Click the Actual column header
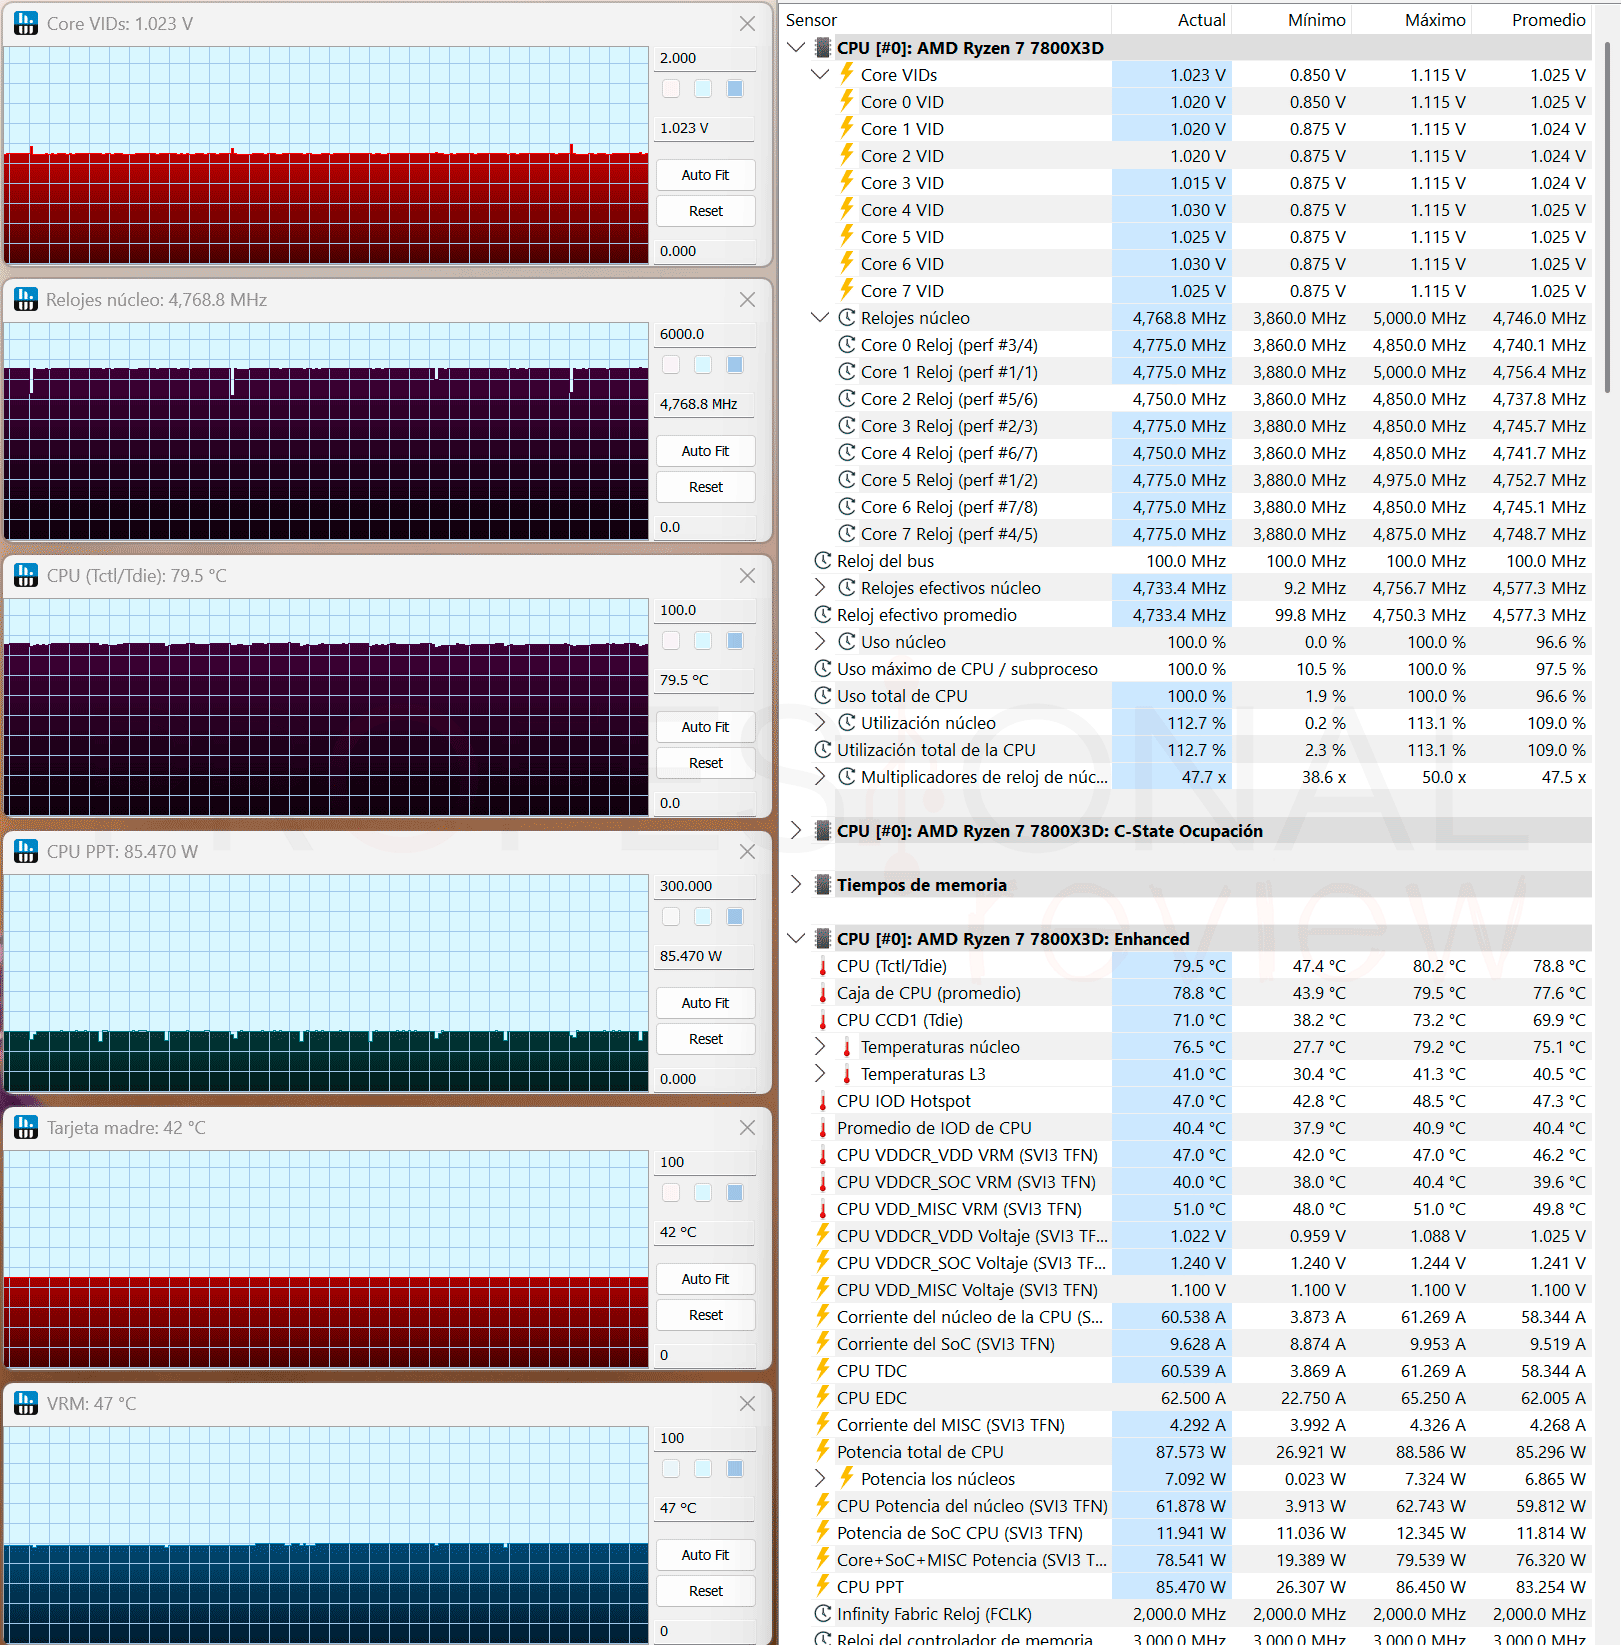The image size is (1621, 1645). click(1171, 20)
